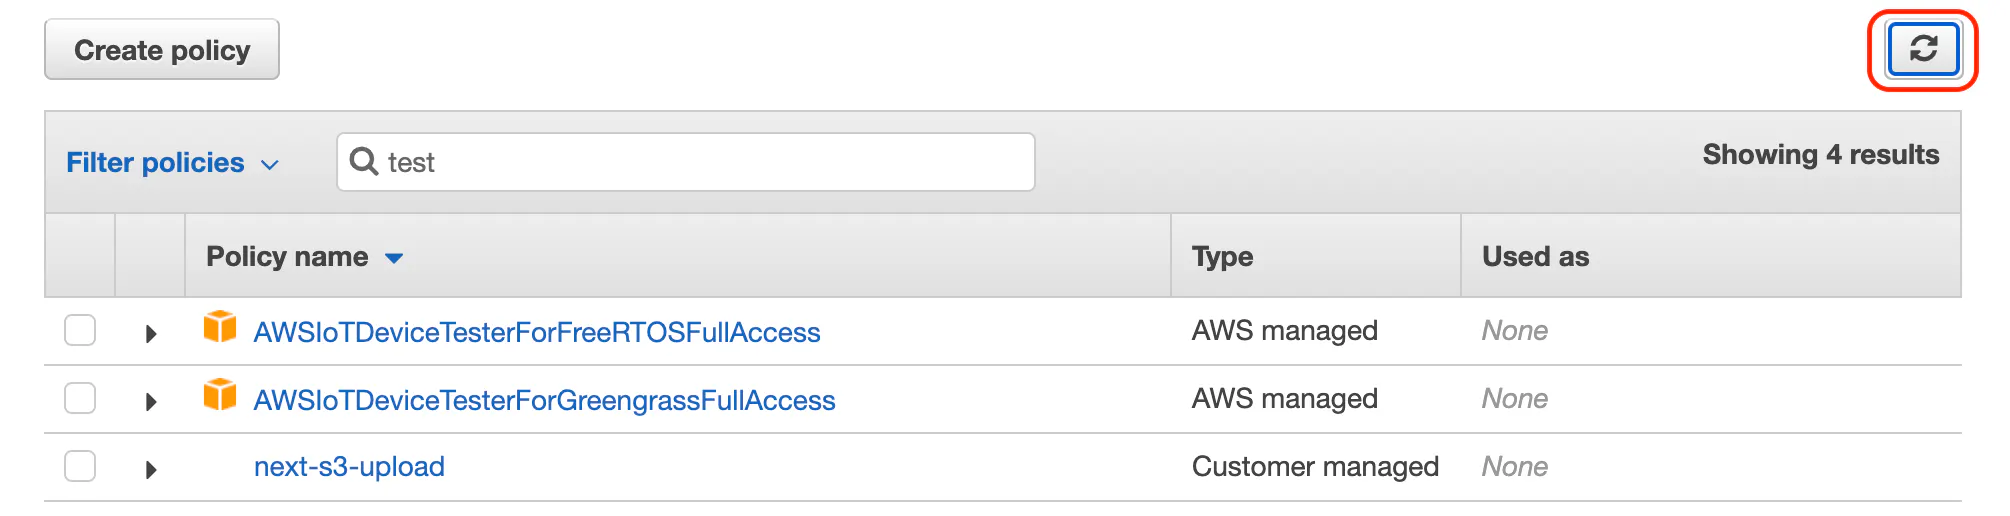The width and height of the screenshot is (2010, 516).
Task: Open the AWSIoTDeviceTesterForGreengrassFullAccess policy link
Action: 544,400
